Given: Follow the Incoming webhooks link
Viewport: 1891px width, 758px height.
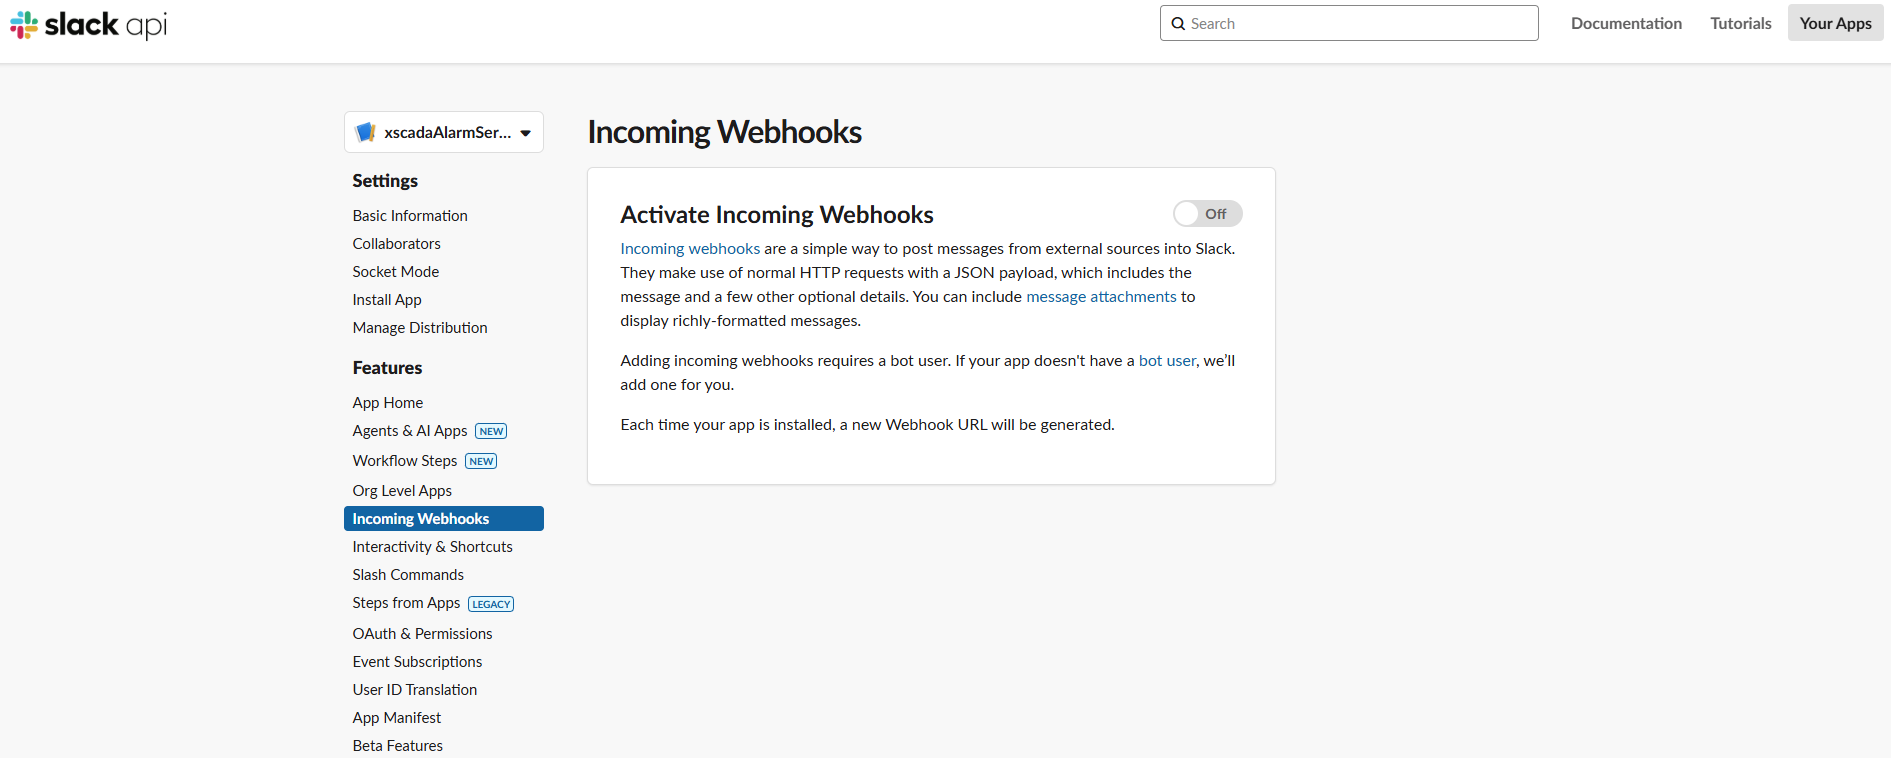Looking at the screenshot, I should 690,249.
